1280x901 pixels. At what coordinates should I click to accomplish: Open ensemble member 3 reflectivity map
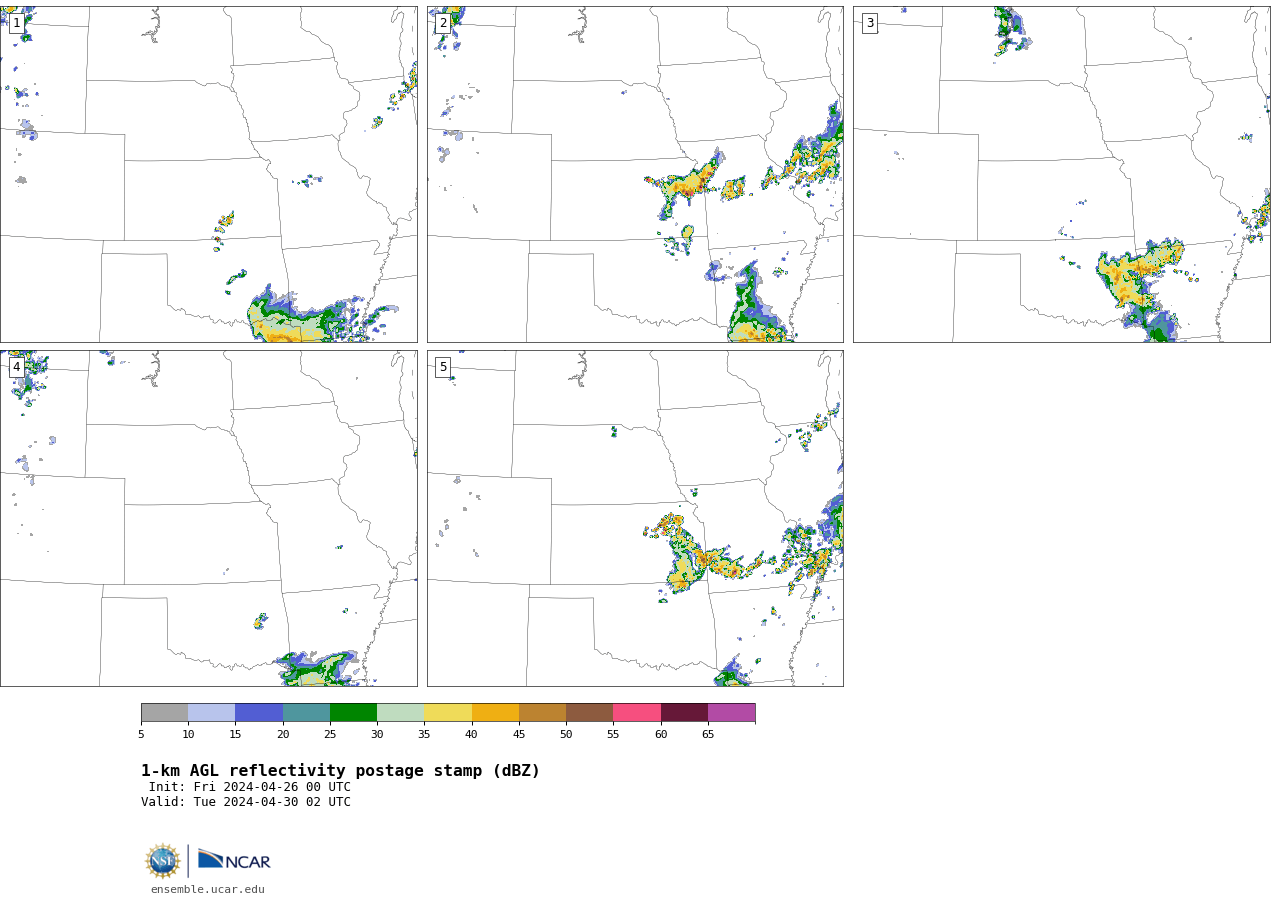tap(1062, 175)
